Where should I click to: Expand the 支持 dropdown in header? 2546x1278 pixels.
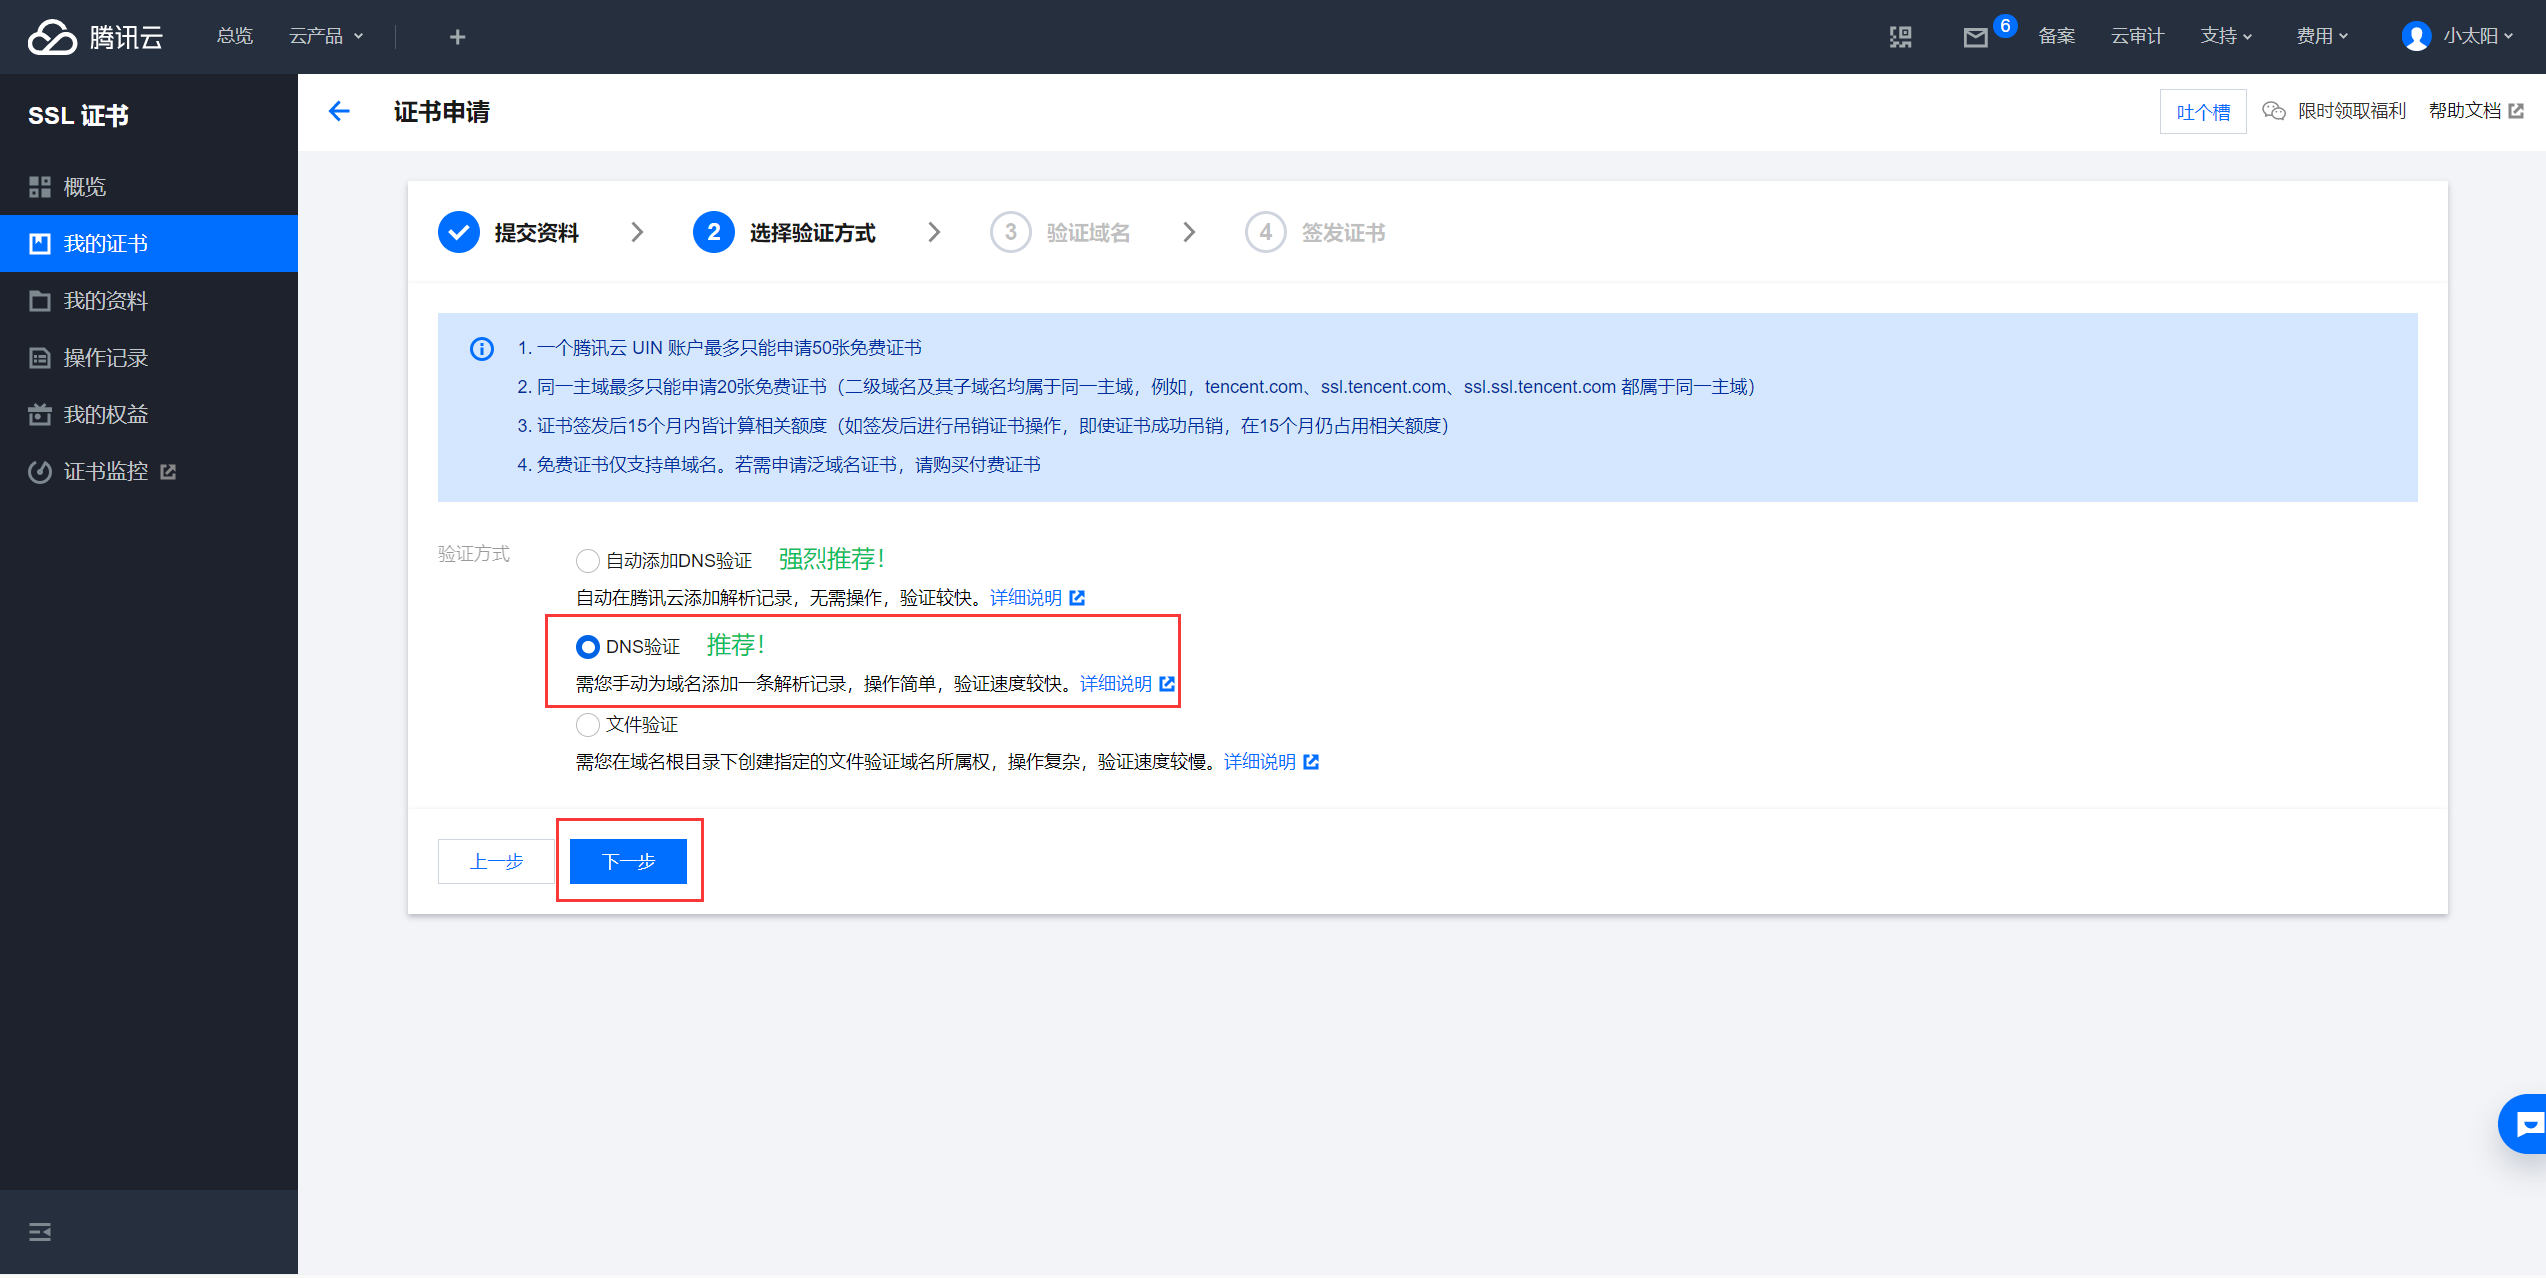[x=2226, y=37]
